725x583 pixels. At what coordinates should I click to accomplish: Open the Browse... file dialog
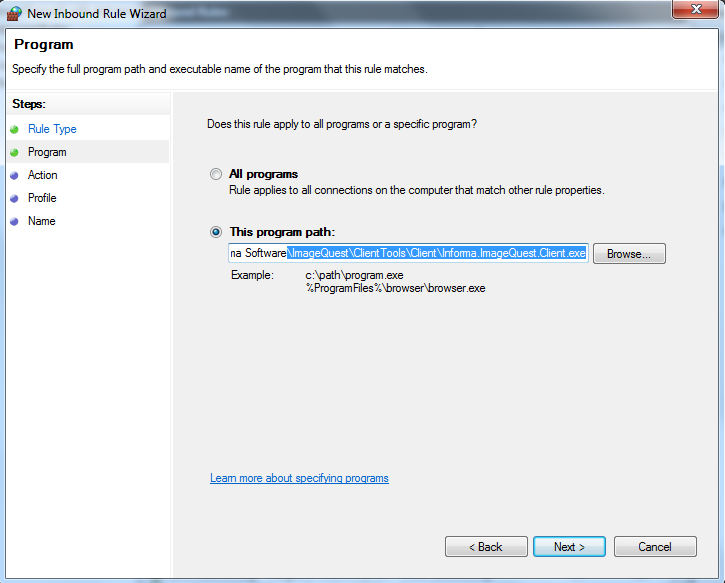tap(629, 254)
